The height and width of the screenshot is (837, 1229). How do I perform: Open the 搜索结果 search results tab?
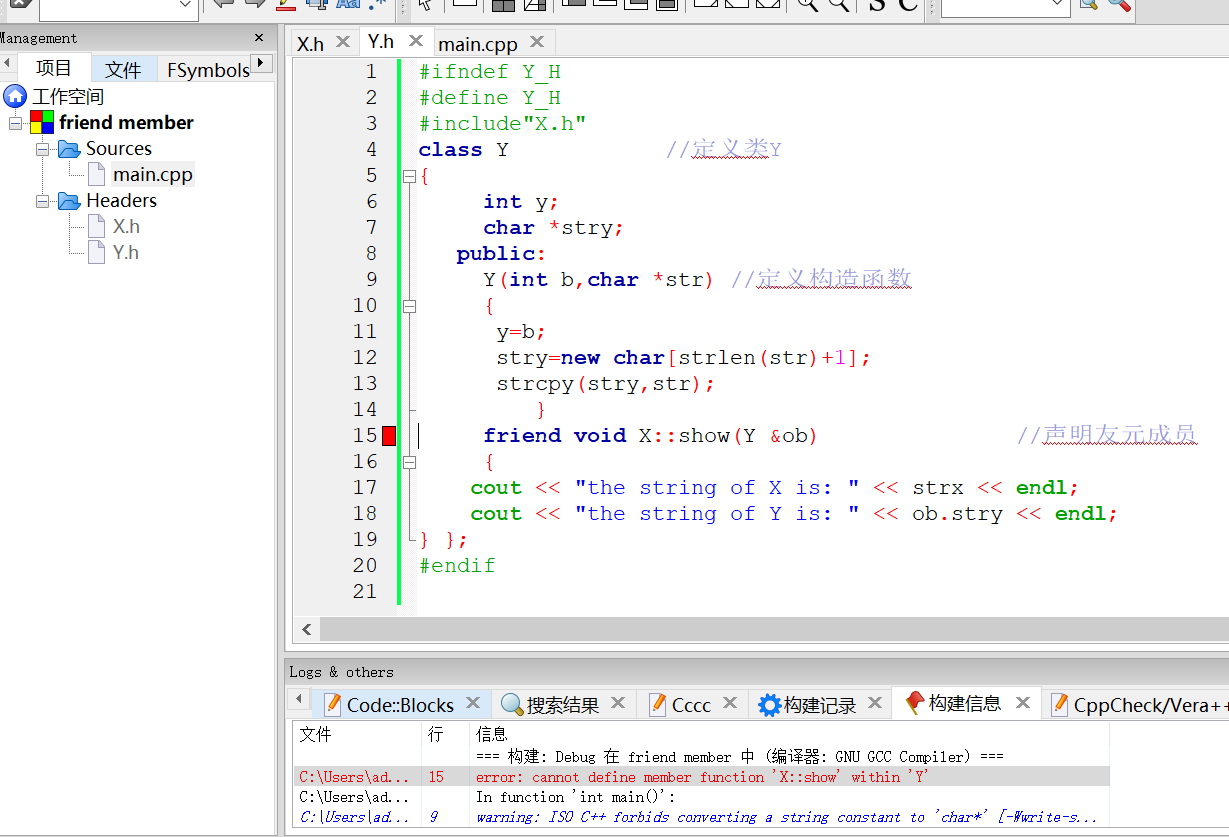(563, 705)
